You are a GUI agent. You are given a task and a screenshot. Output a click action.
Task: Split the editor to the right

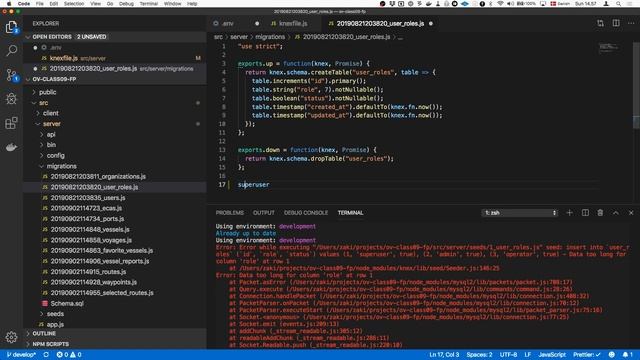point(616,23)
